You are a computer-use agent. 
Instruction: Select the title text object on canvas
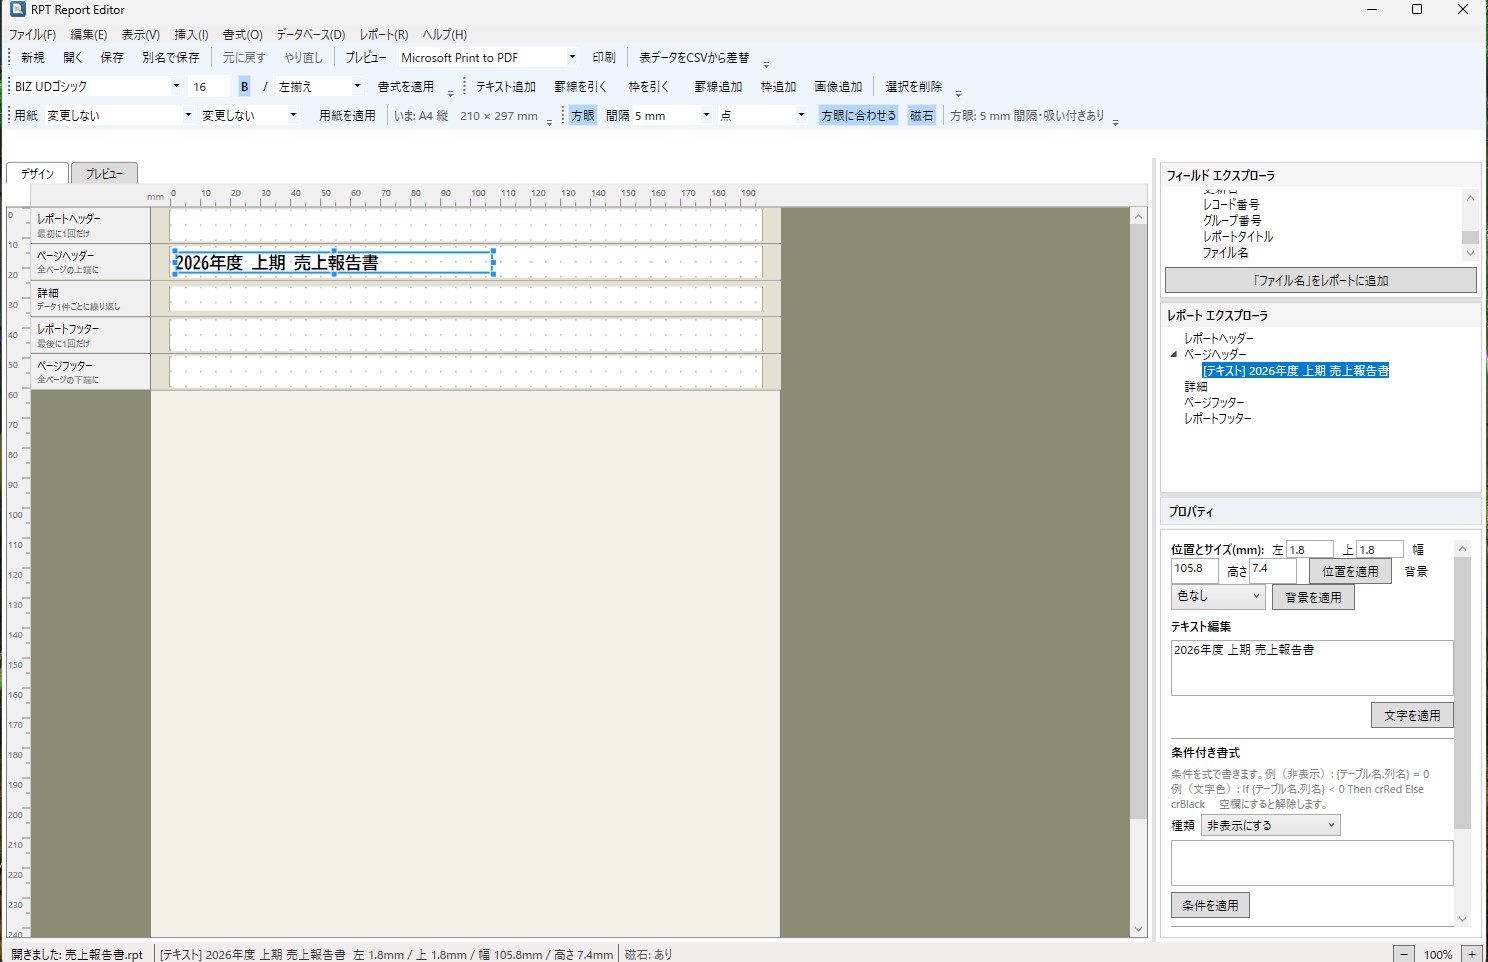point(333,263)
